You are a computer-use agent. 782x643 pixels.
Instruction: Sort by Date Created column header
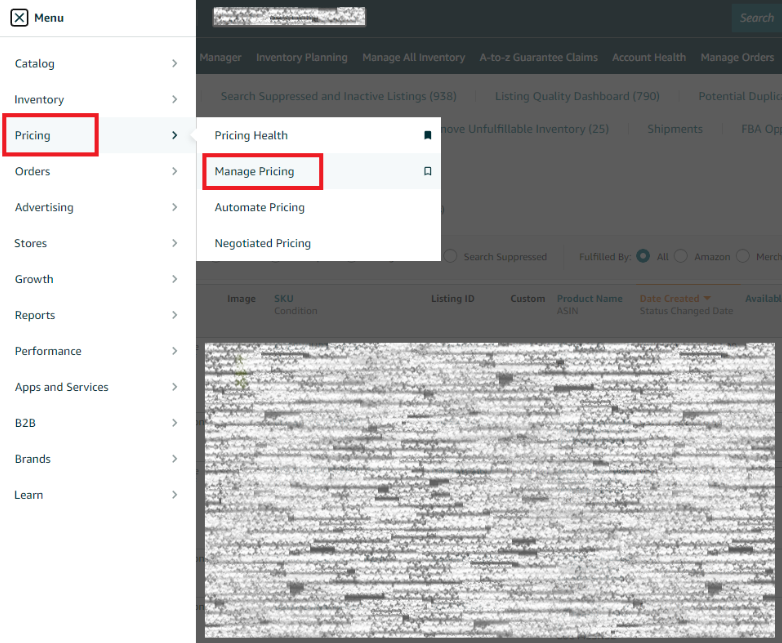point(675,298)
